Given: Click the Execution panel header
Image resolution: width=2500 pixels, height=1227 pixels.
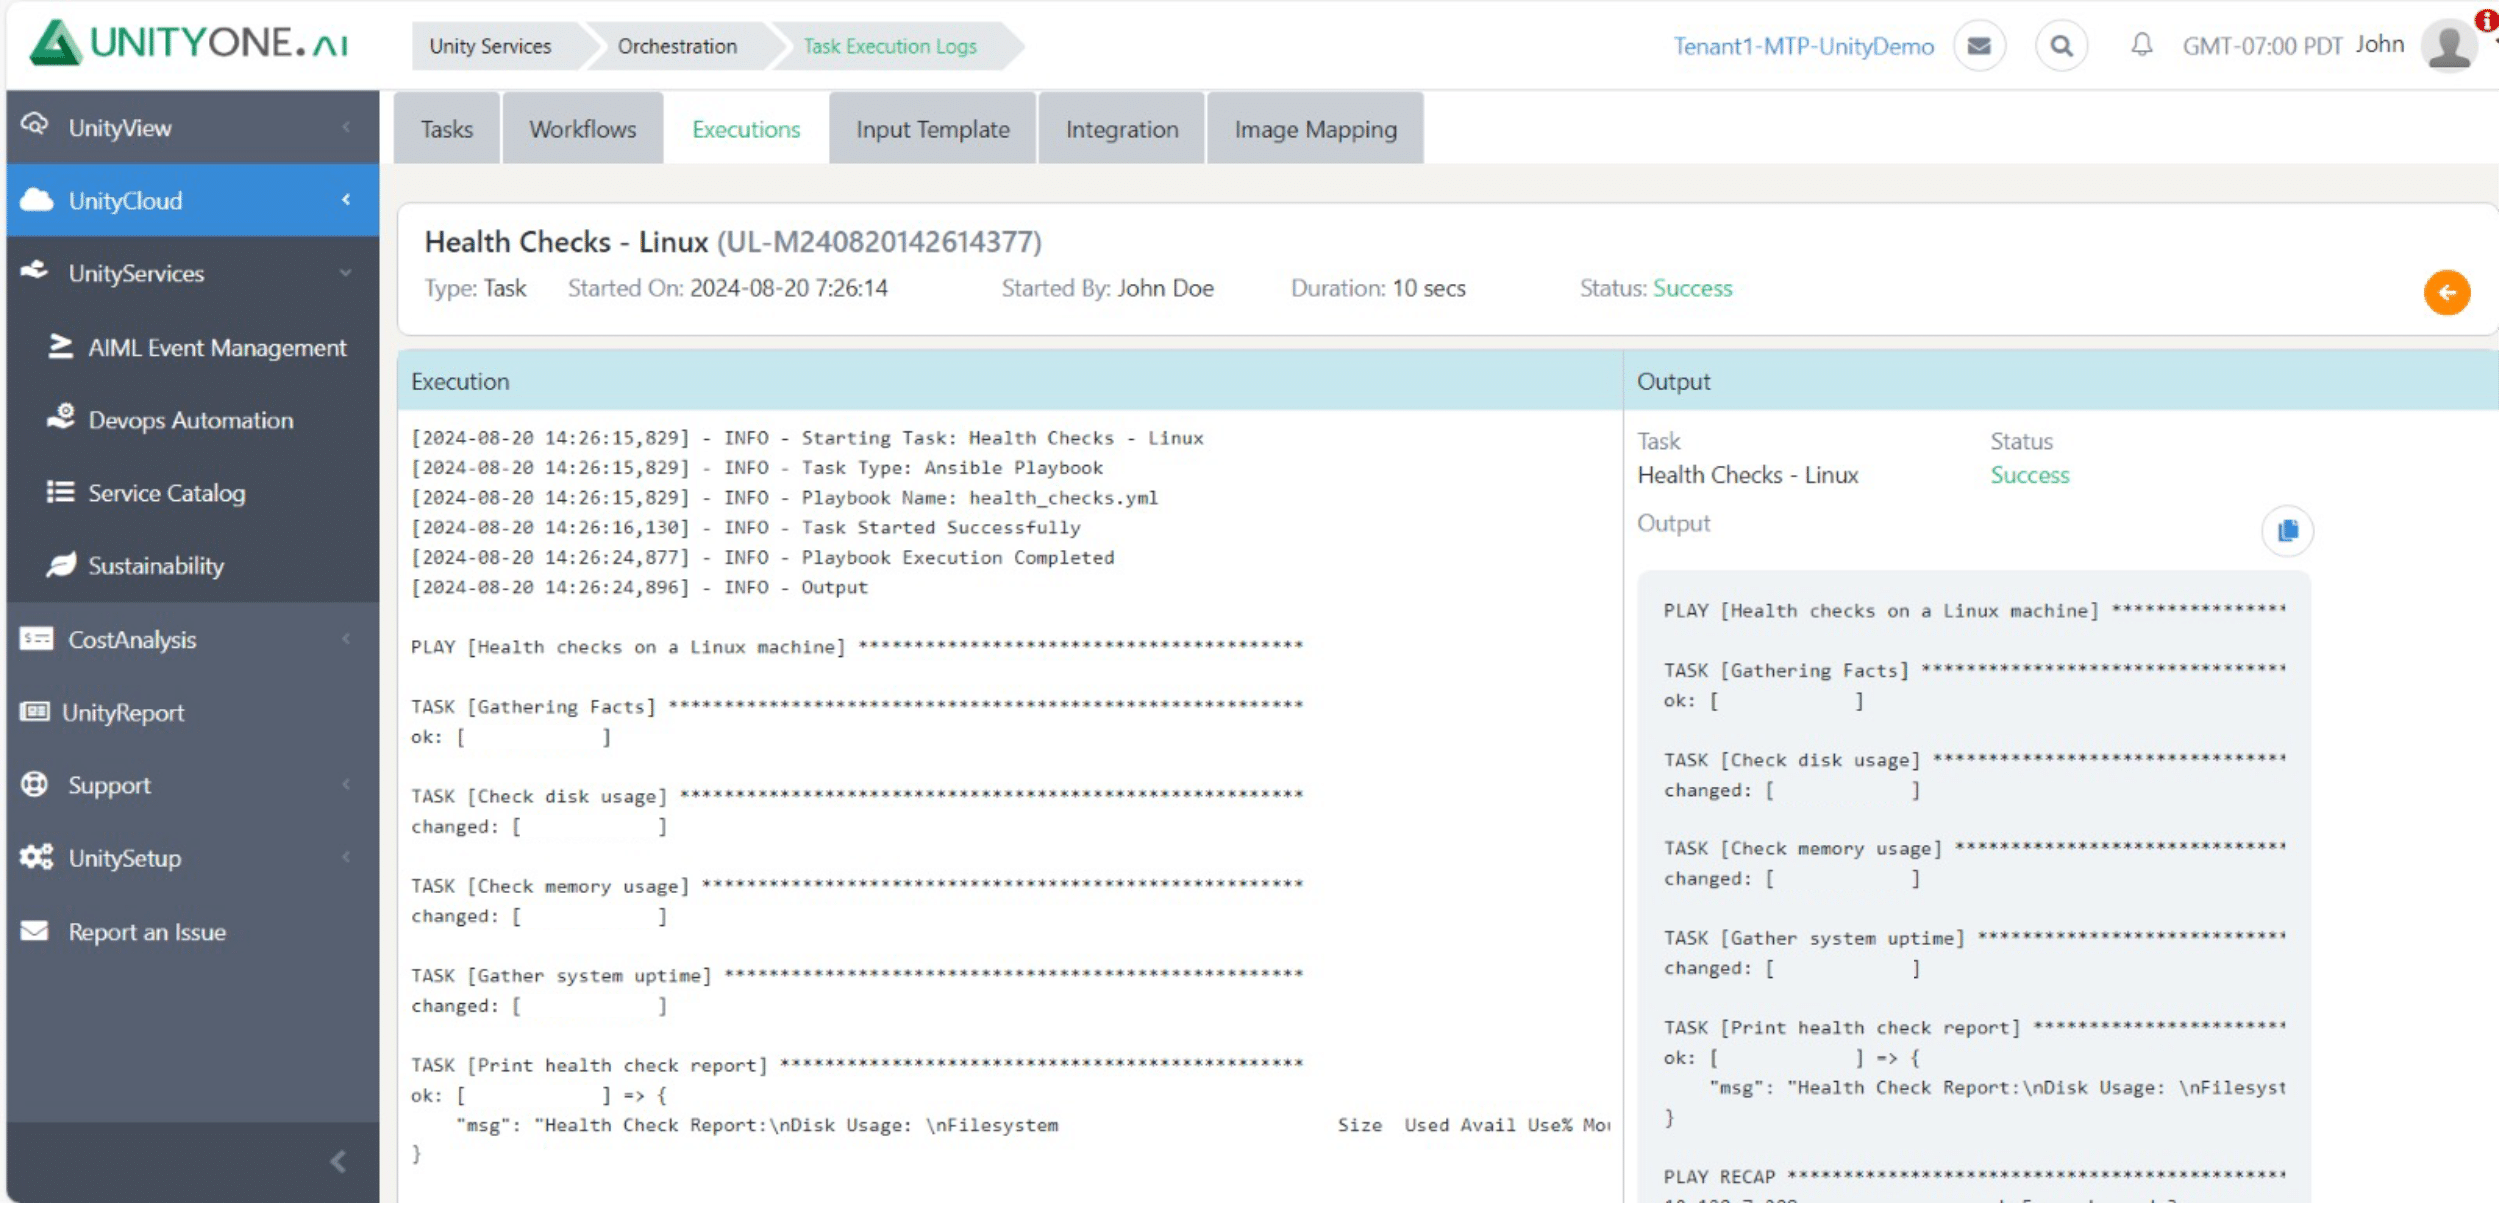Looking at the screenshot, I should point(1010,381).
